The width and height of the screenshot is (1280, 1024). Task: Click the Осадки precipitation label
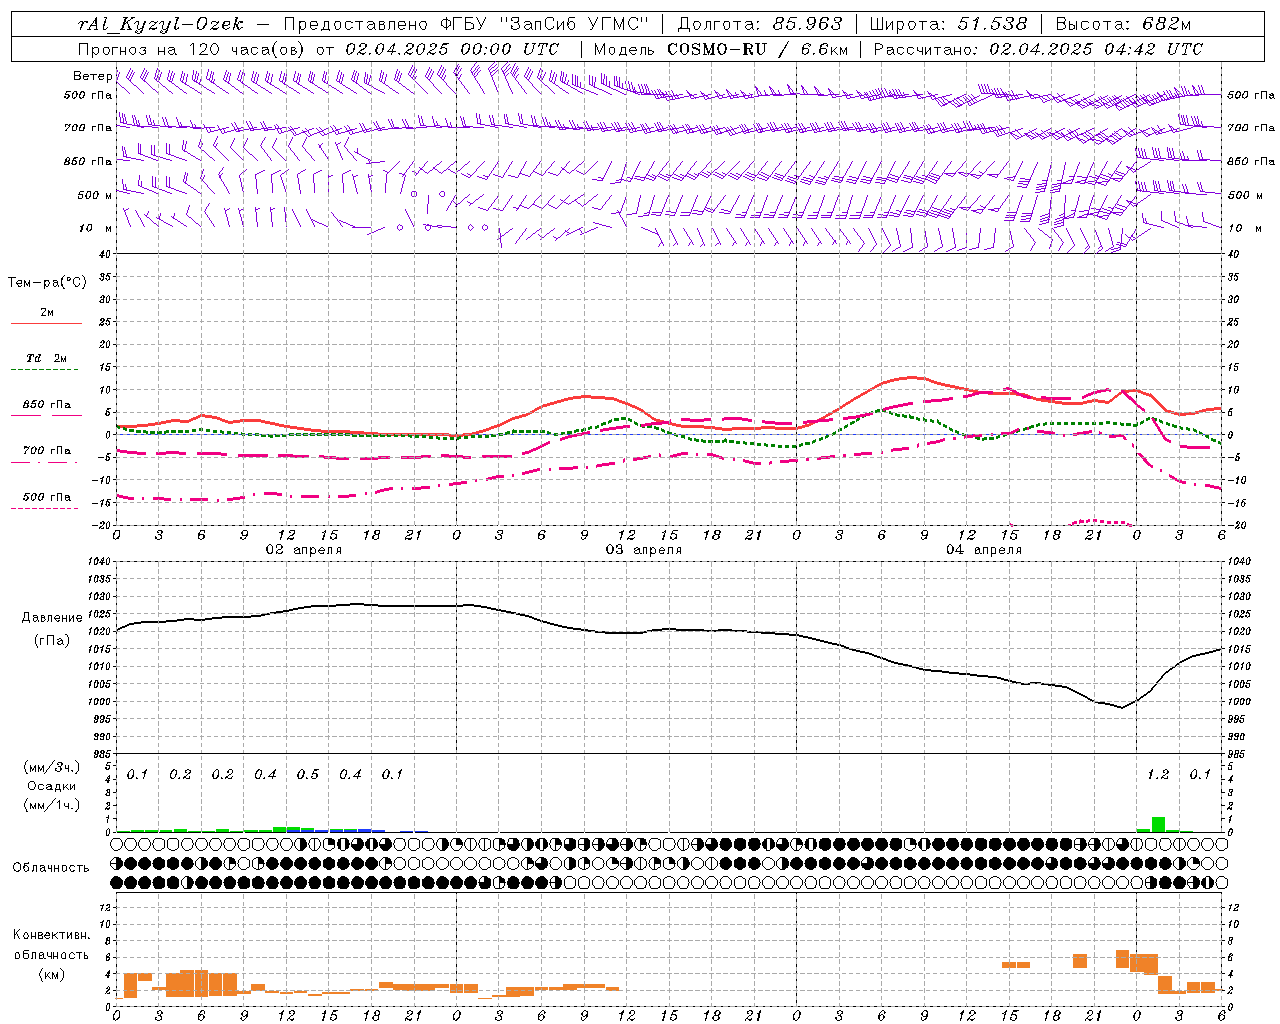click(x=51, y=786)
